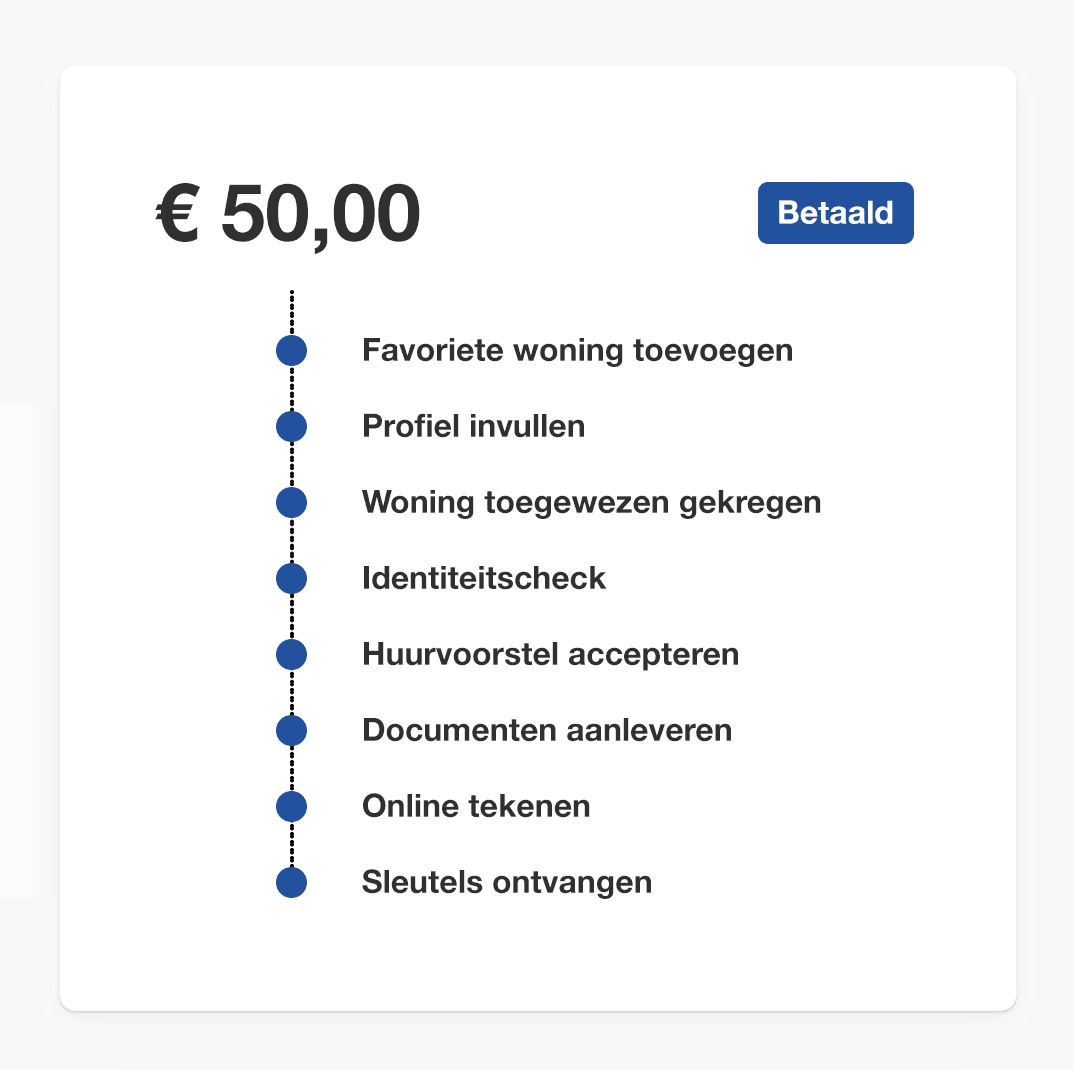Image resolution: width=1074 pixels, height=1070 pixels.
Task: Select the Online tekenen step dot
Action: point(291,806)
